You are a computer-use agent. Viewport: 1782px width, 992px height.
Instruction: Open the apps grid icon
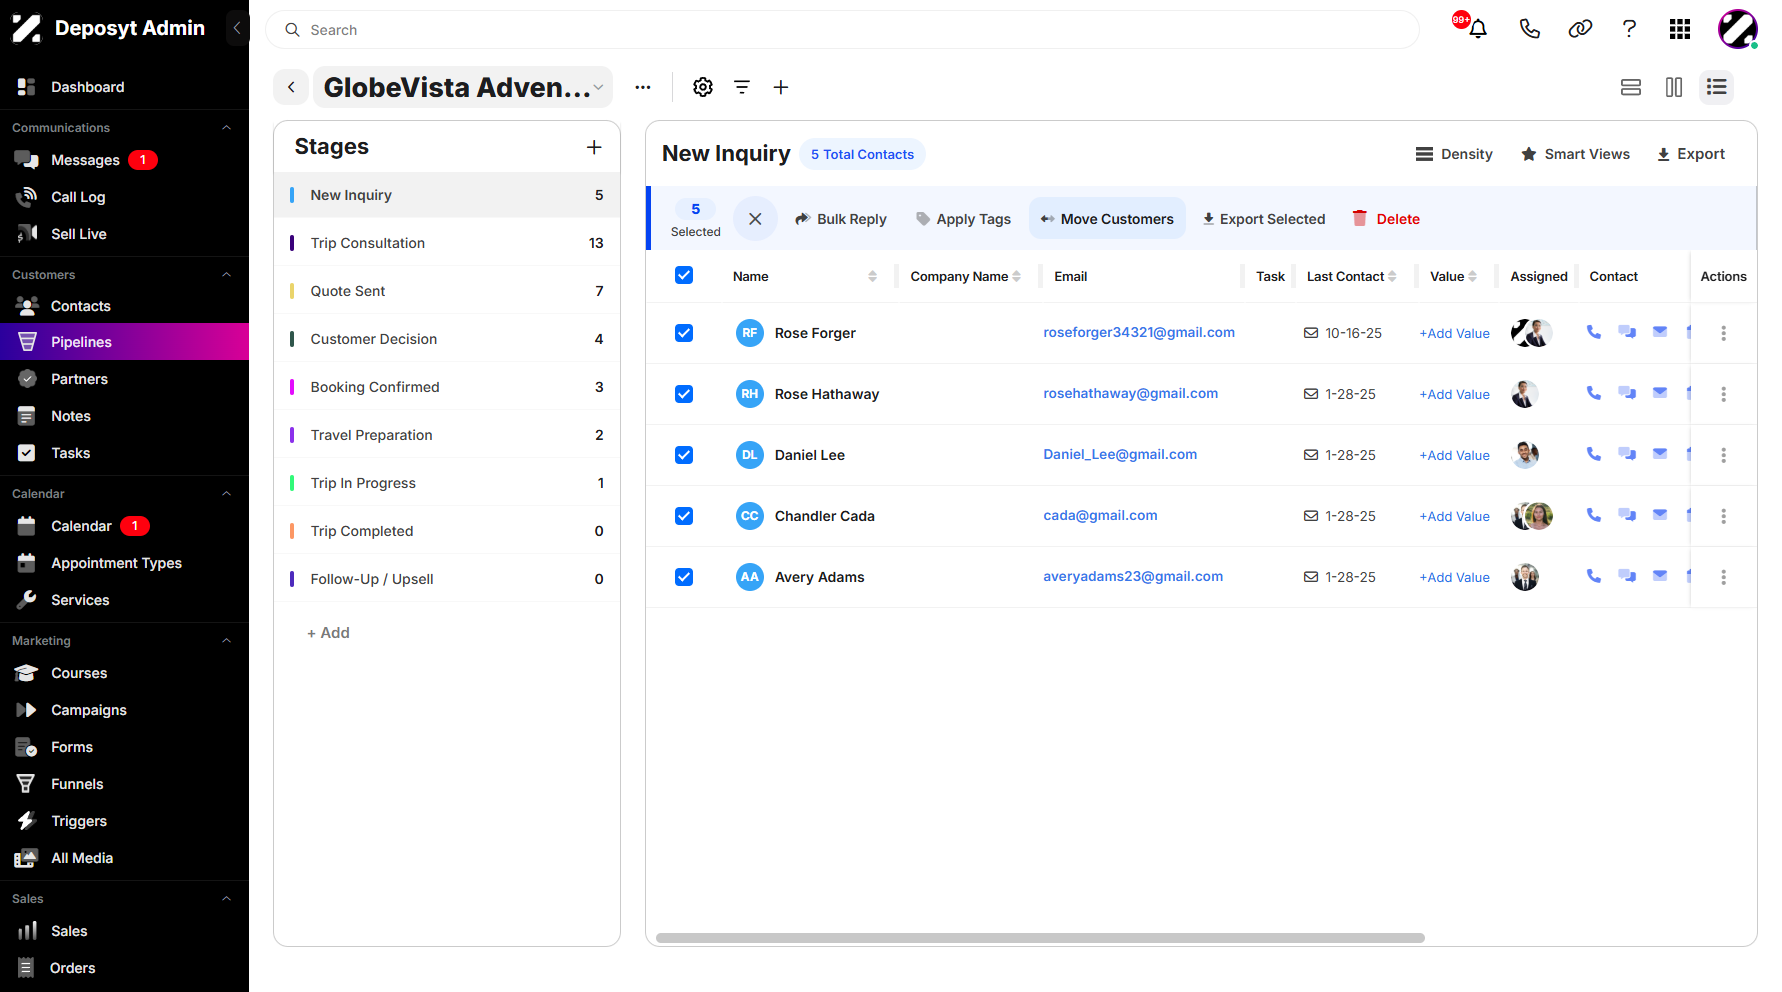(x=1680, y=29)
